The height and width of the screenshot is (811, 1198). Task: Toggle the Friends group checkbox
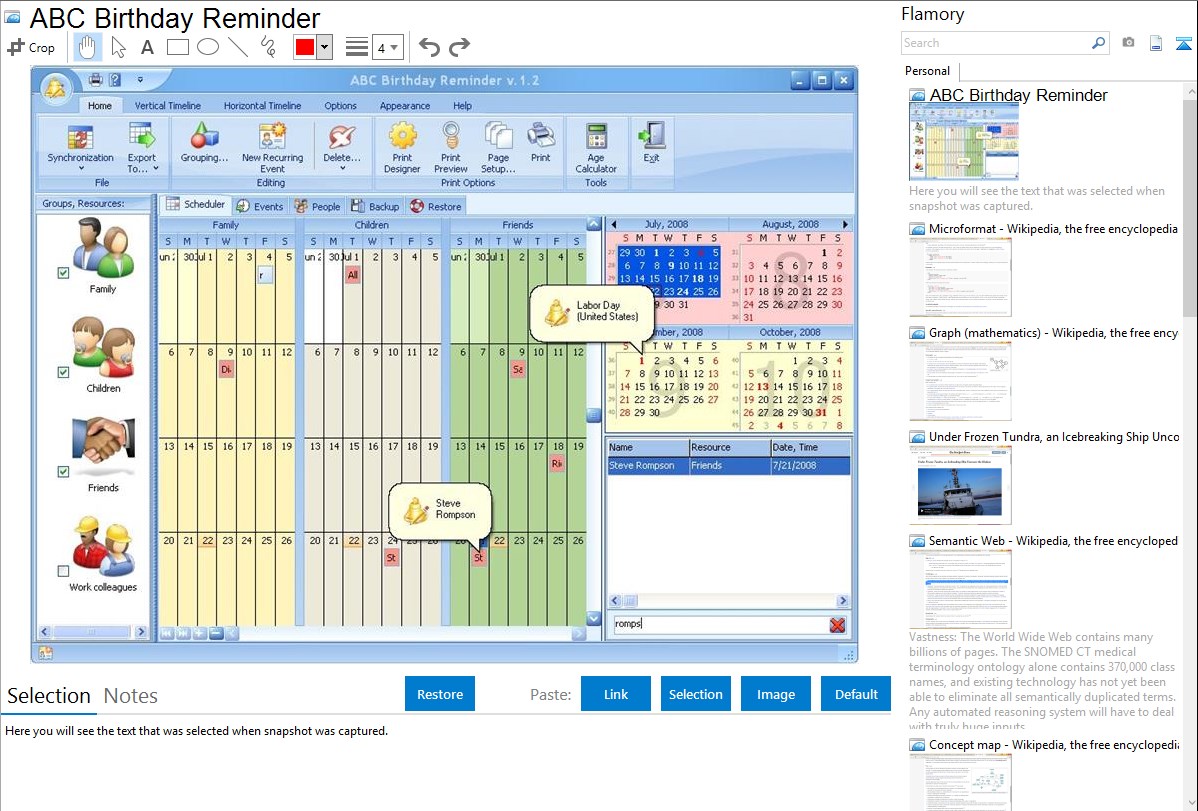click(x=63, y=472)
